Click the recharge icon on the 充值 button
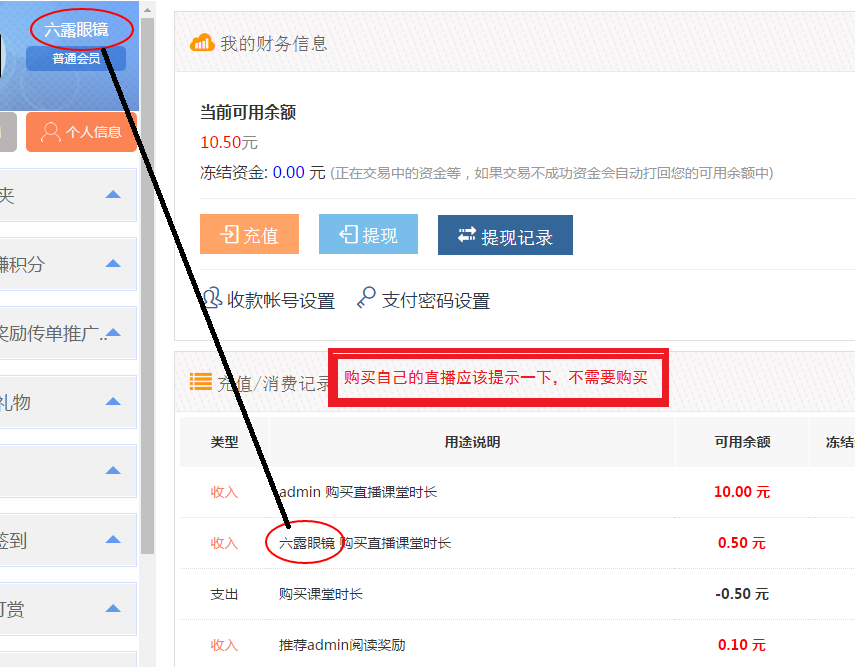This screenshot has height=667, width=855. [x=229, y=235]
